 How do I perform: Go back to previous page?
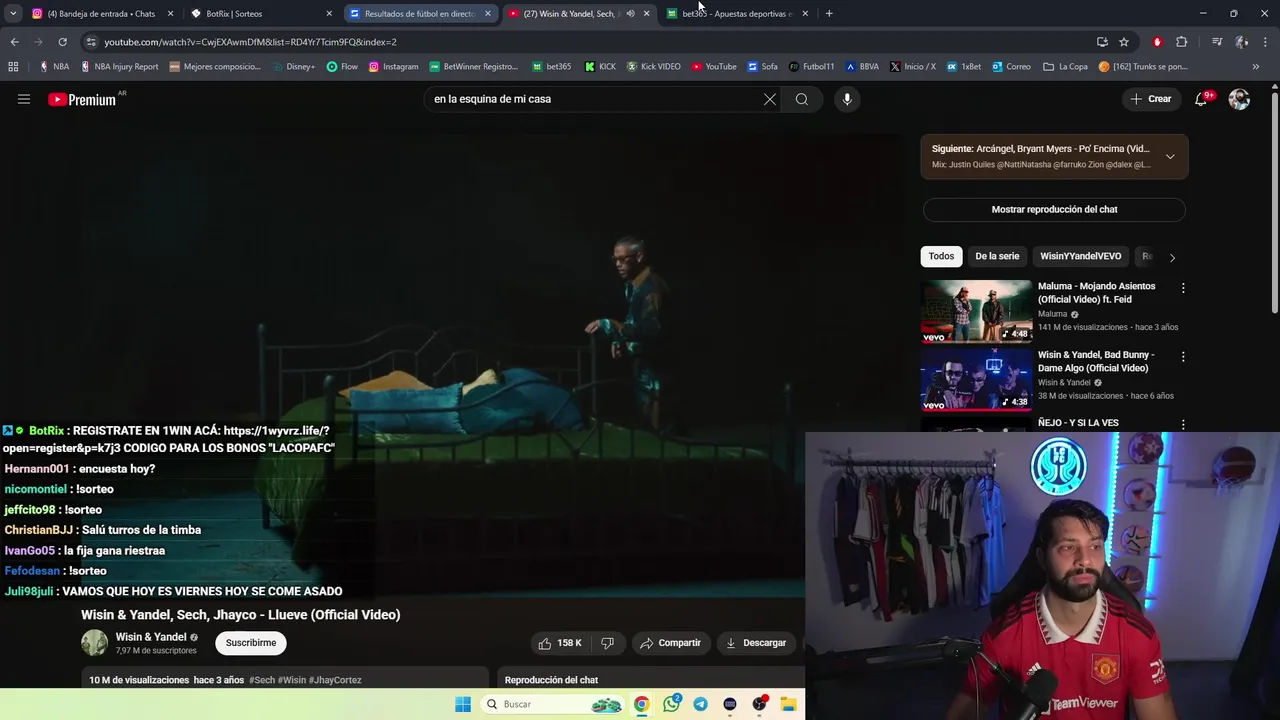(x=14, y=42)
